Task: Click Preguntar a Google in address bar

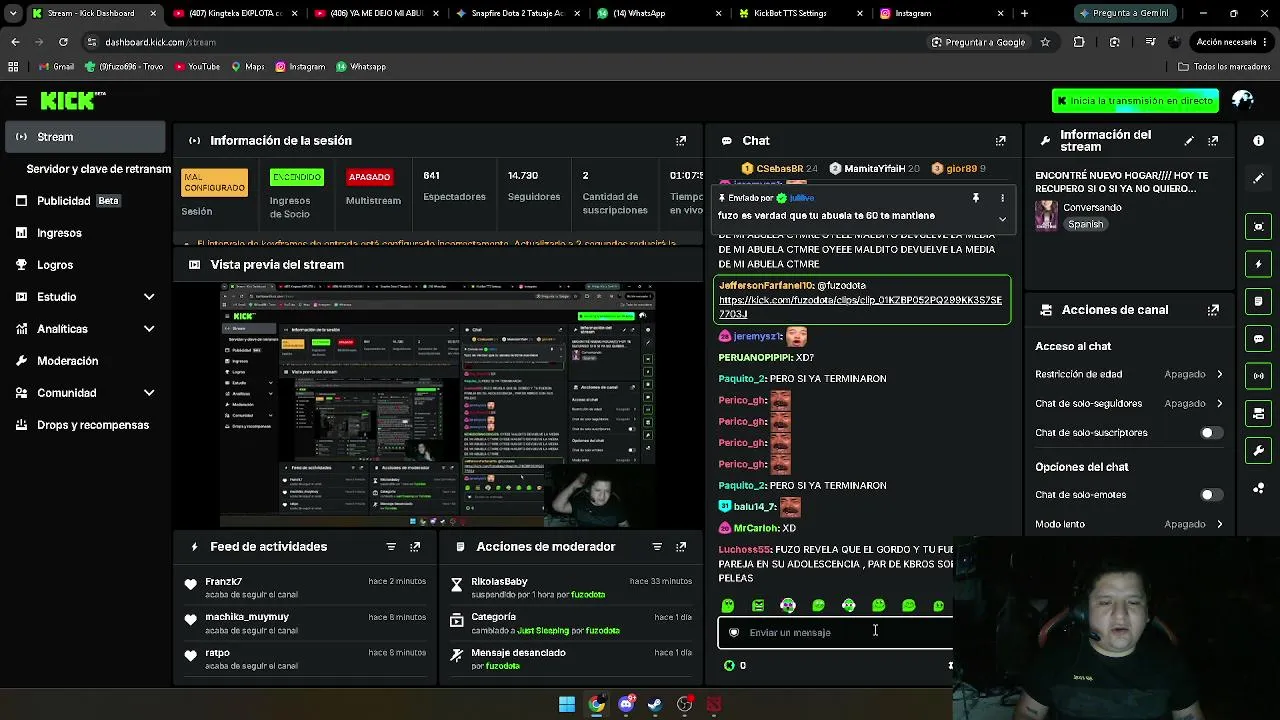Action: pyautogui.click(x=979, y=42)
